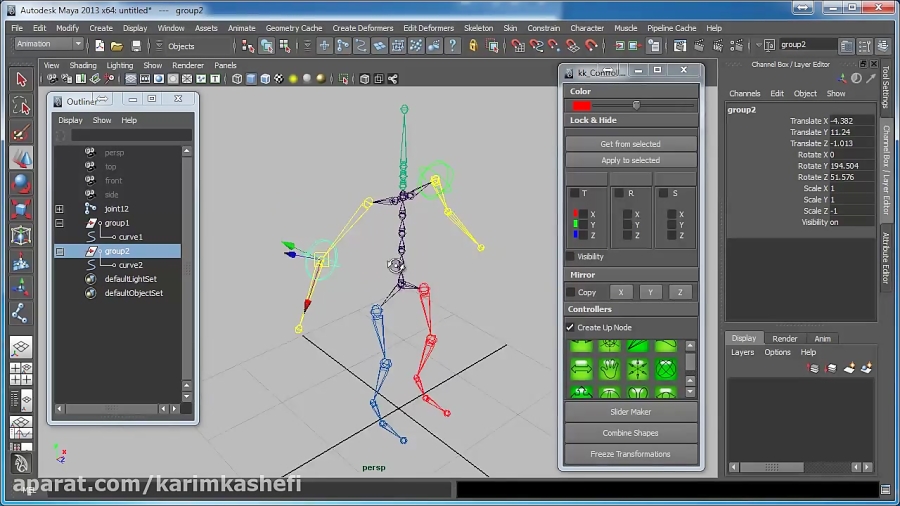Open scene with the folder icon
The image size is (900, 506).
click(x=117, y=46)
